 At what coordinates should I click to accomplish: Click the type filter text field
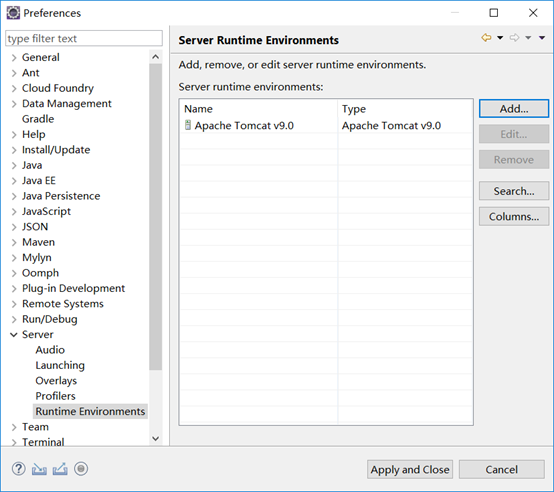click(84, 38)
